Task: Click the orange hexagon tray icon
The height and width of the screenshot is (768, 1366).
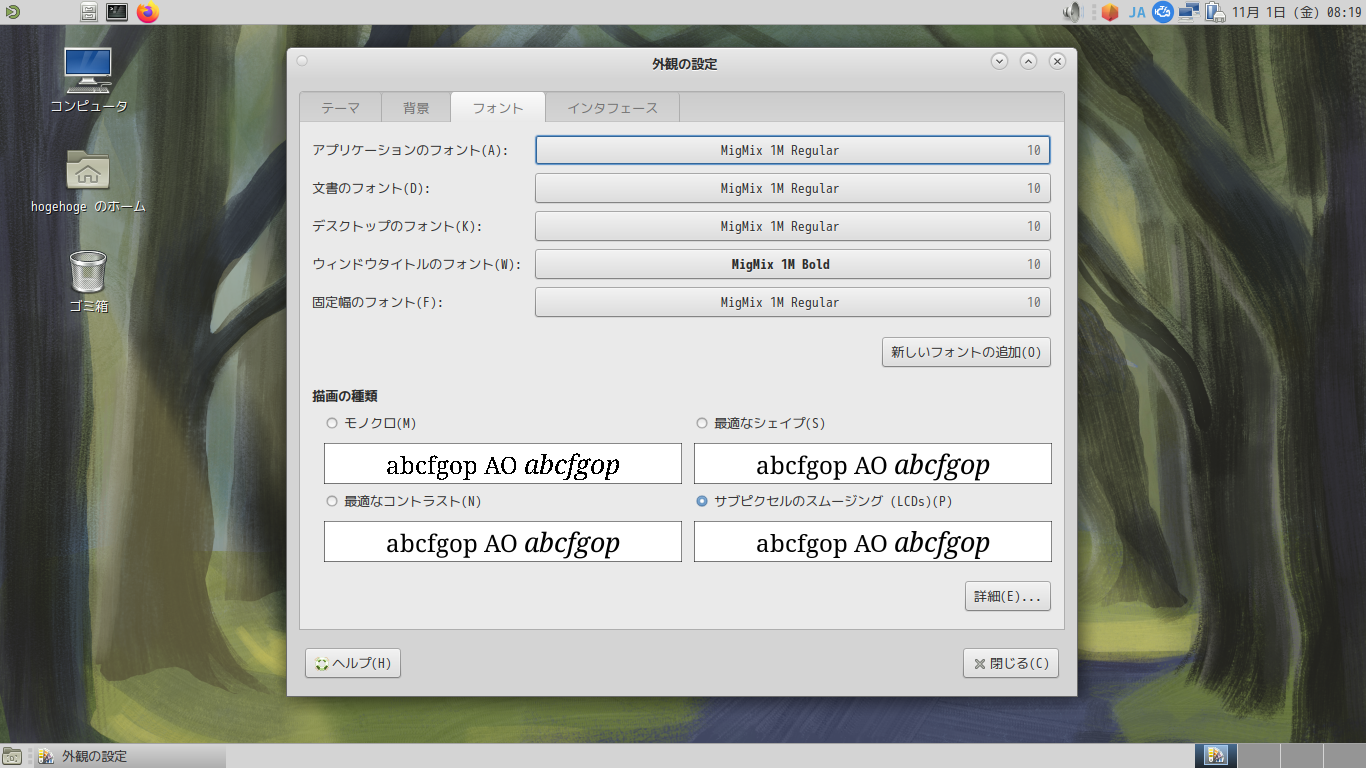Action: [1109, 12]
